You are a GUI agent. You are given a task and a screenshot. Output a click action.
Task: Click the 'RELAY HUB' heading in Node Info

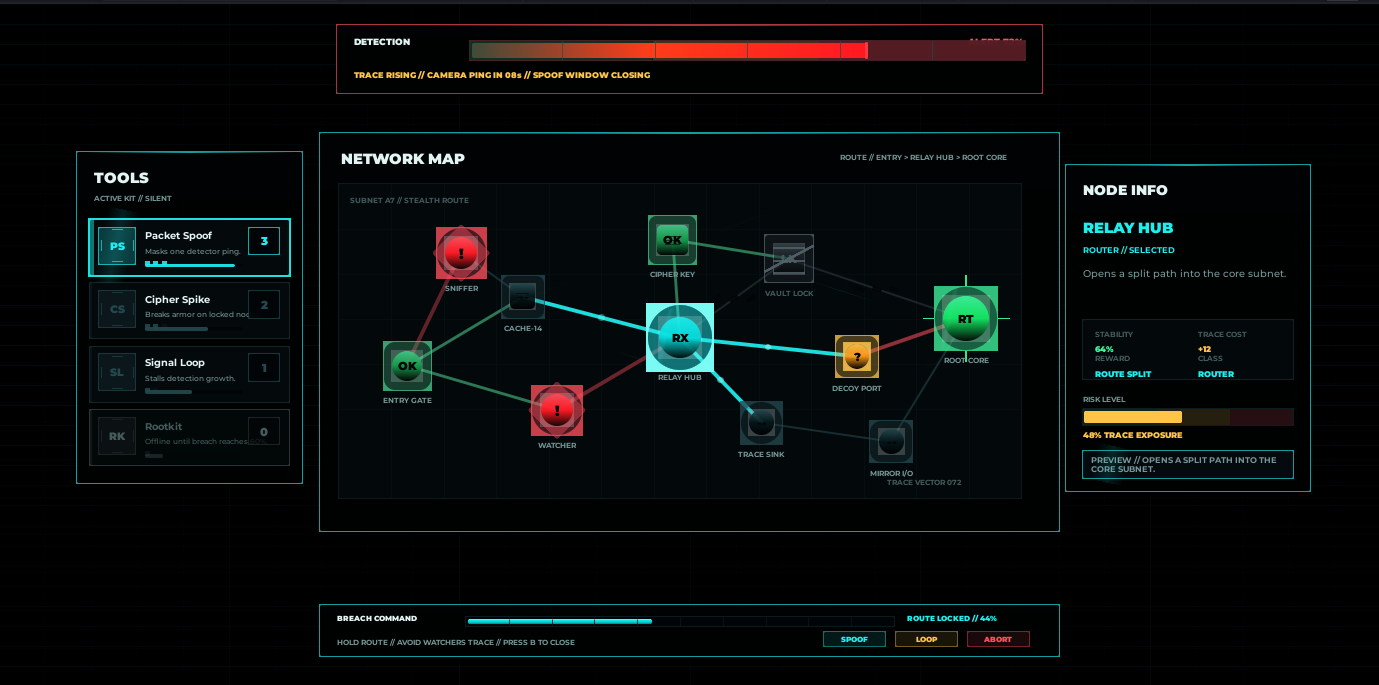click(x=1128, y=228)
